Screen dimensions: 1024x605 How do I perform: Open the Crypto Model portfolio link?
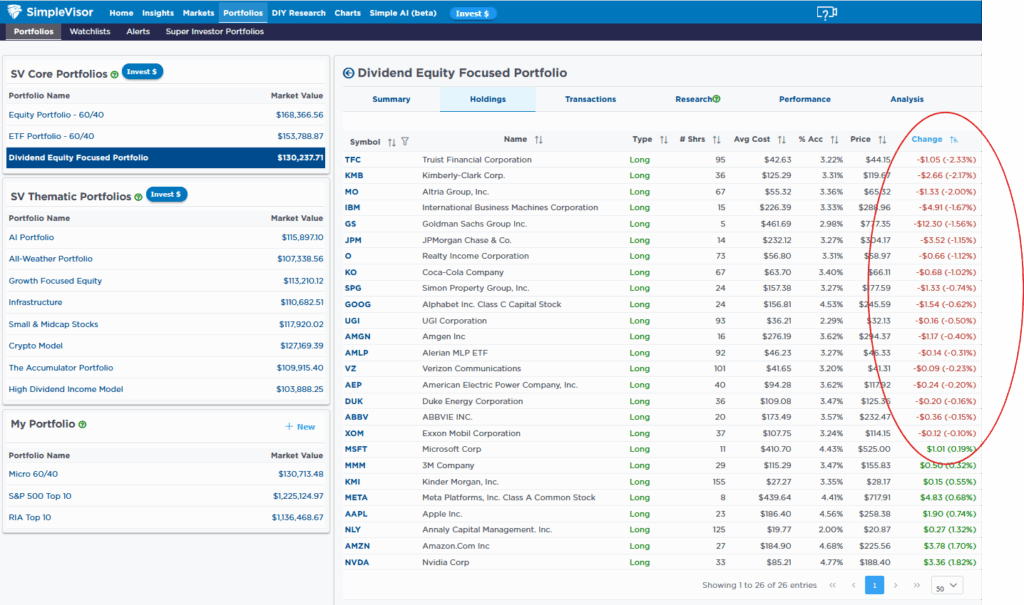tap(35, 346)
